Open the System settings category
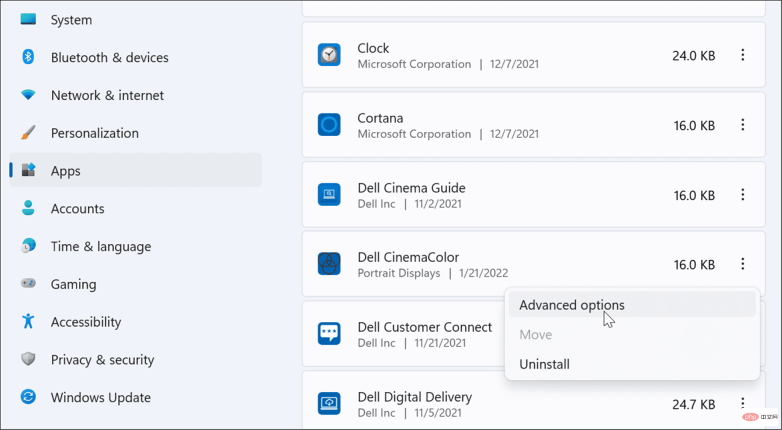This screenshot has width=782, height=430. pyautogui.click(x=71, y=20)
